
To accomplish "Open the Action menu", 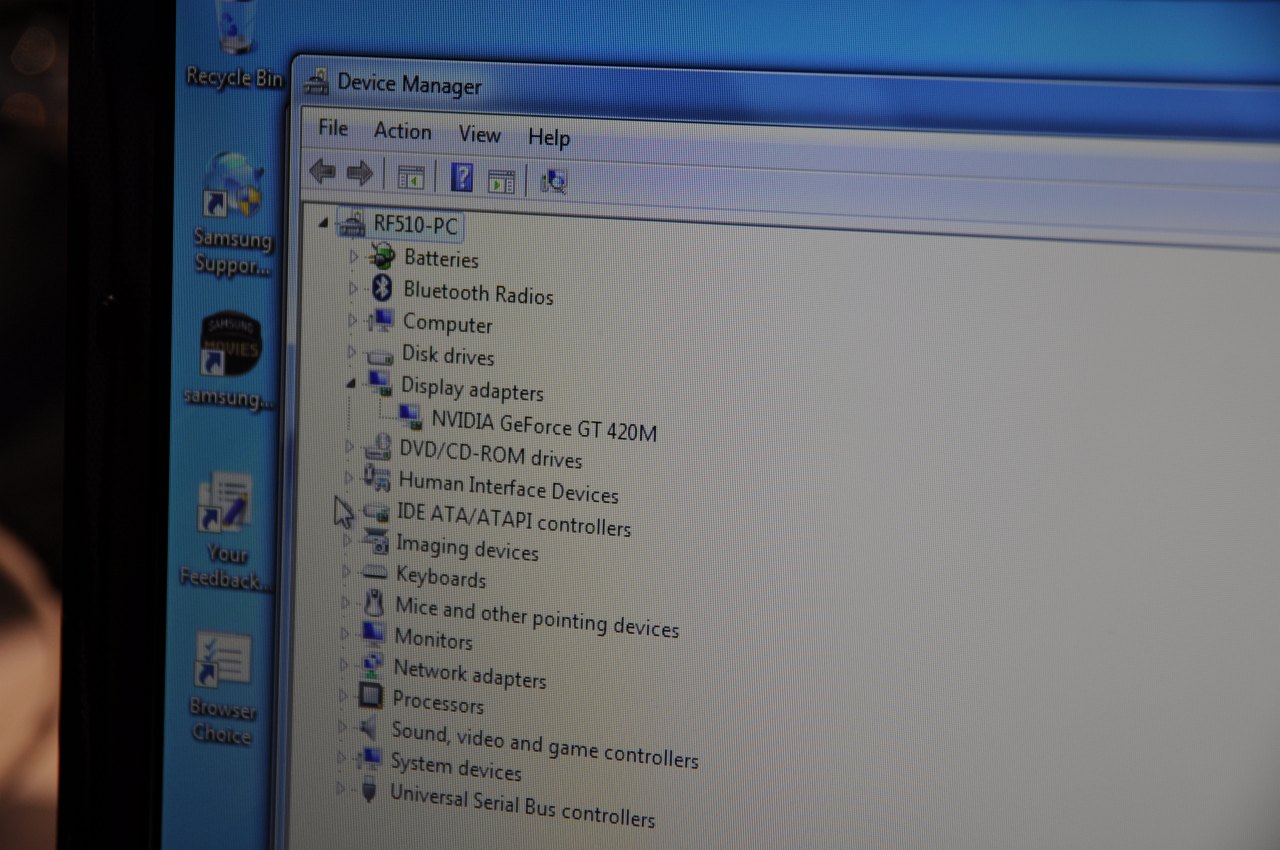I will (x=402, y=131).
